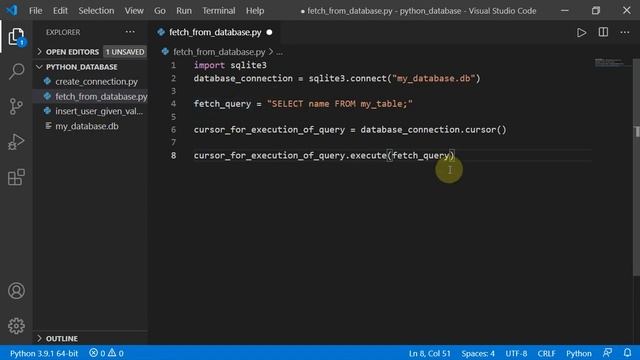
Task: Click breadcrumb ellipsis after file name
Action: [x=279, y=52]
